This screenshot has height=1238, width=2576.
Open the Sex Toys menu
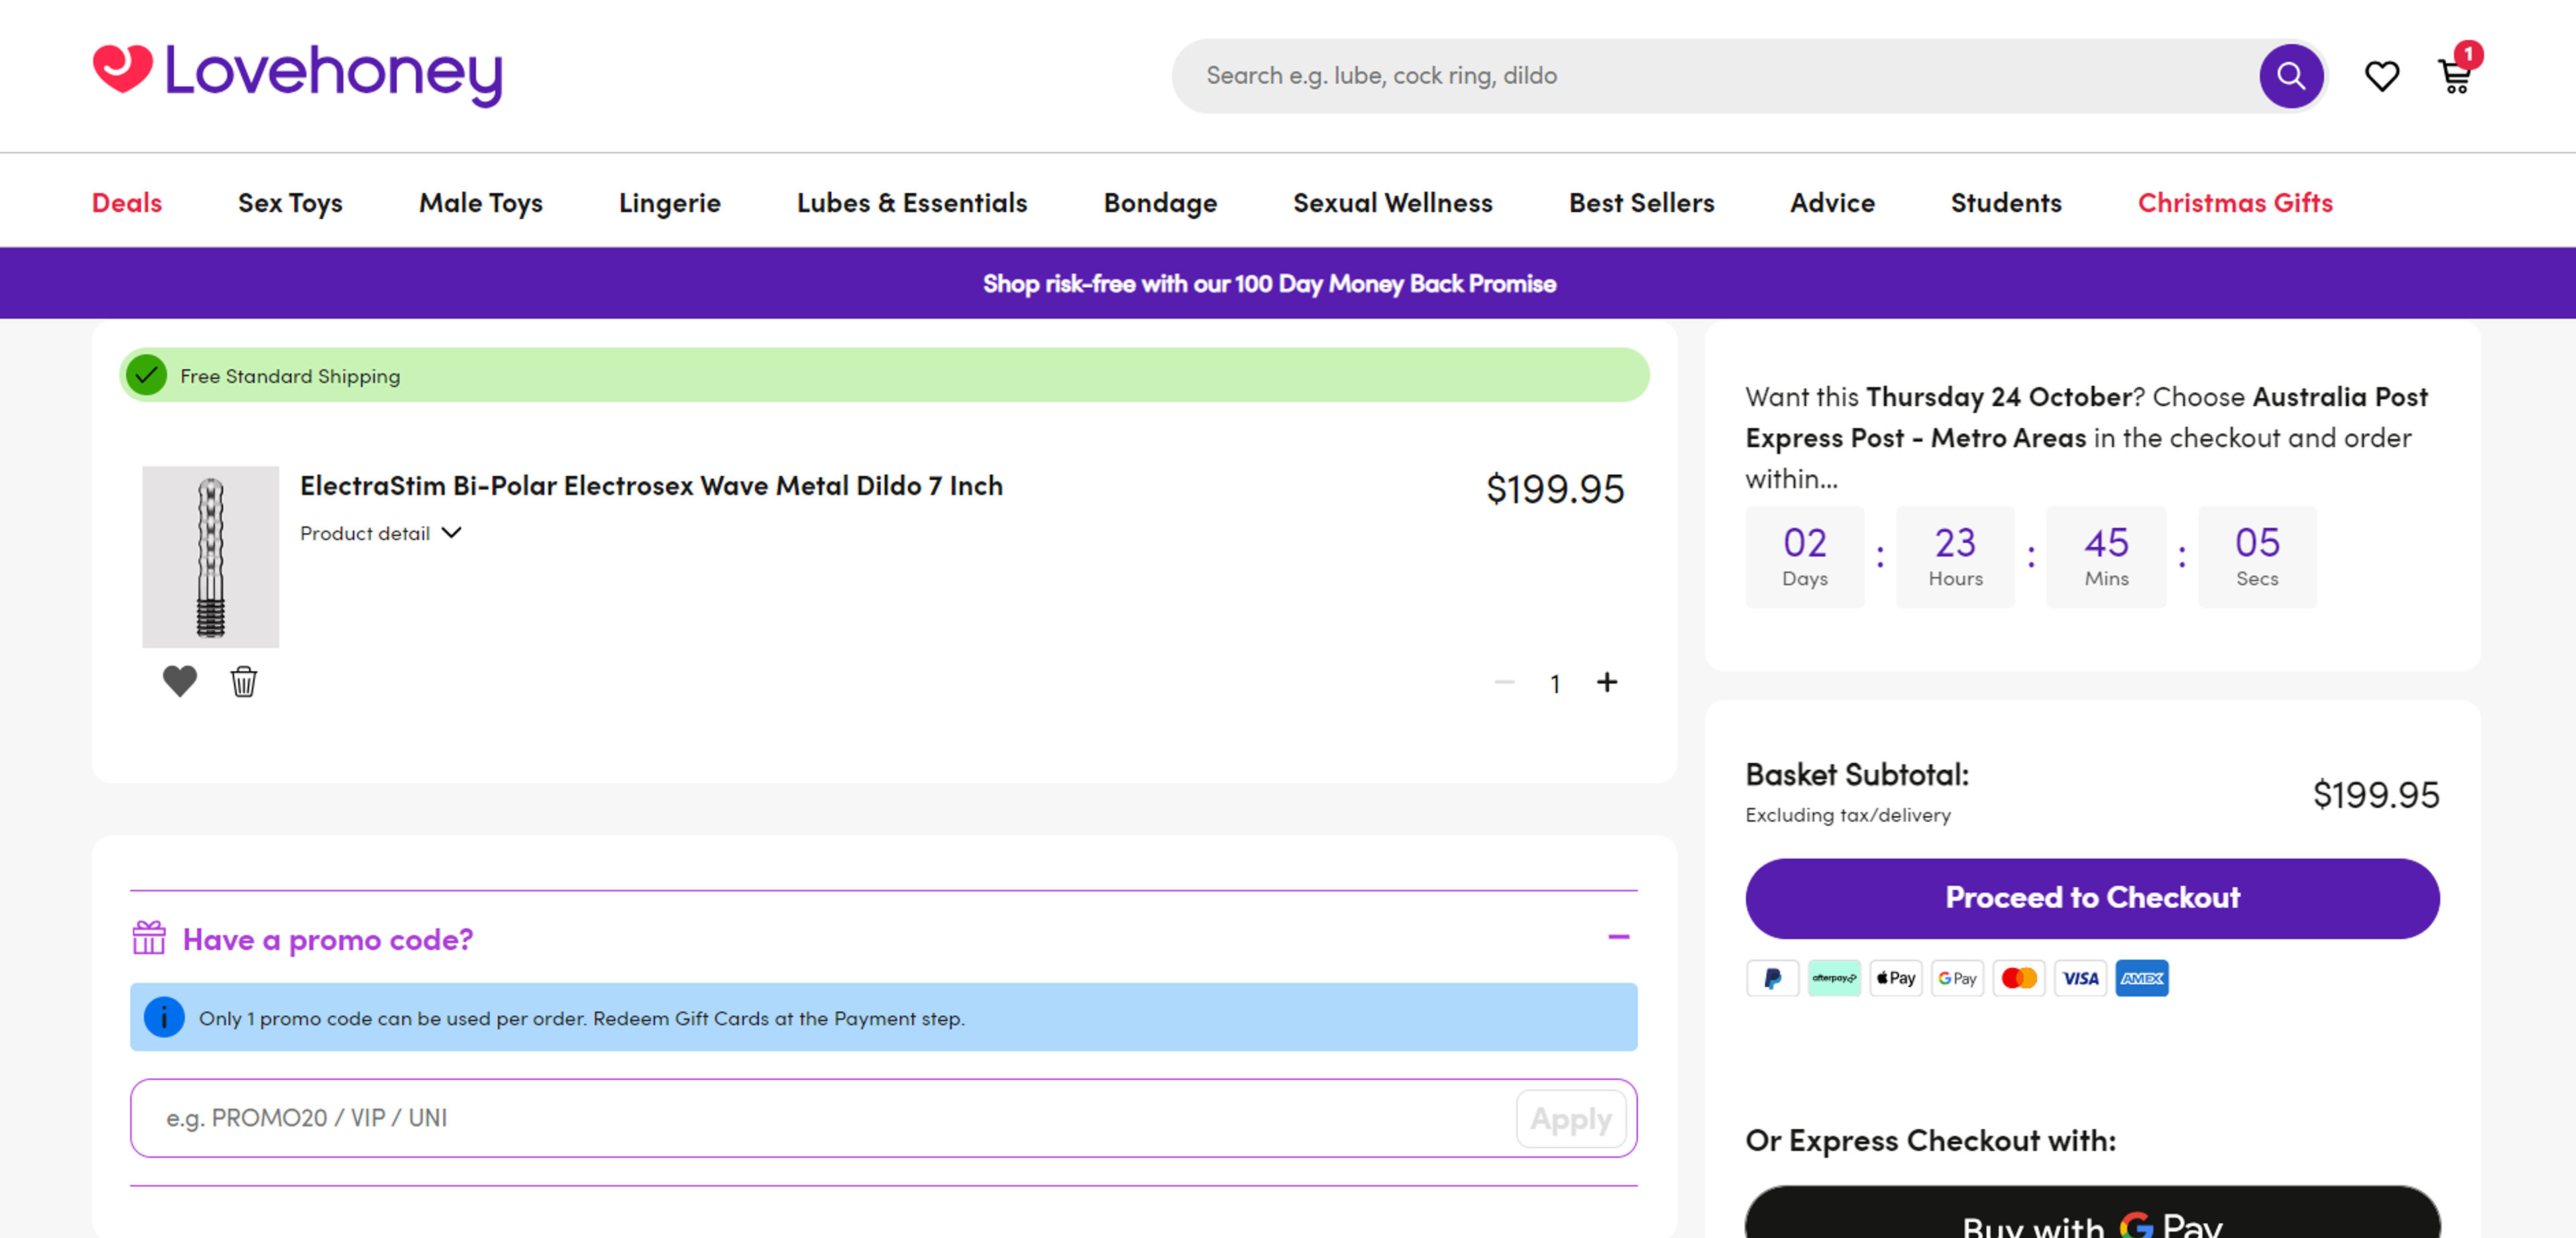(x=290, y=203)
